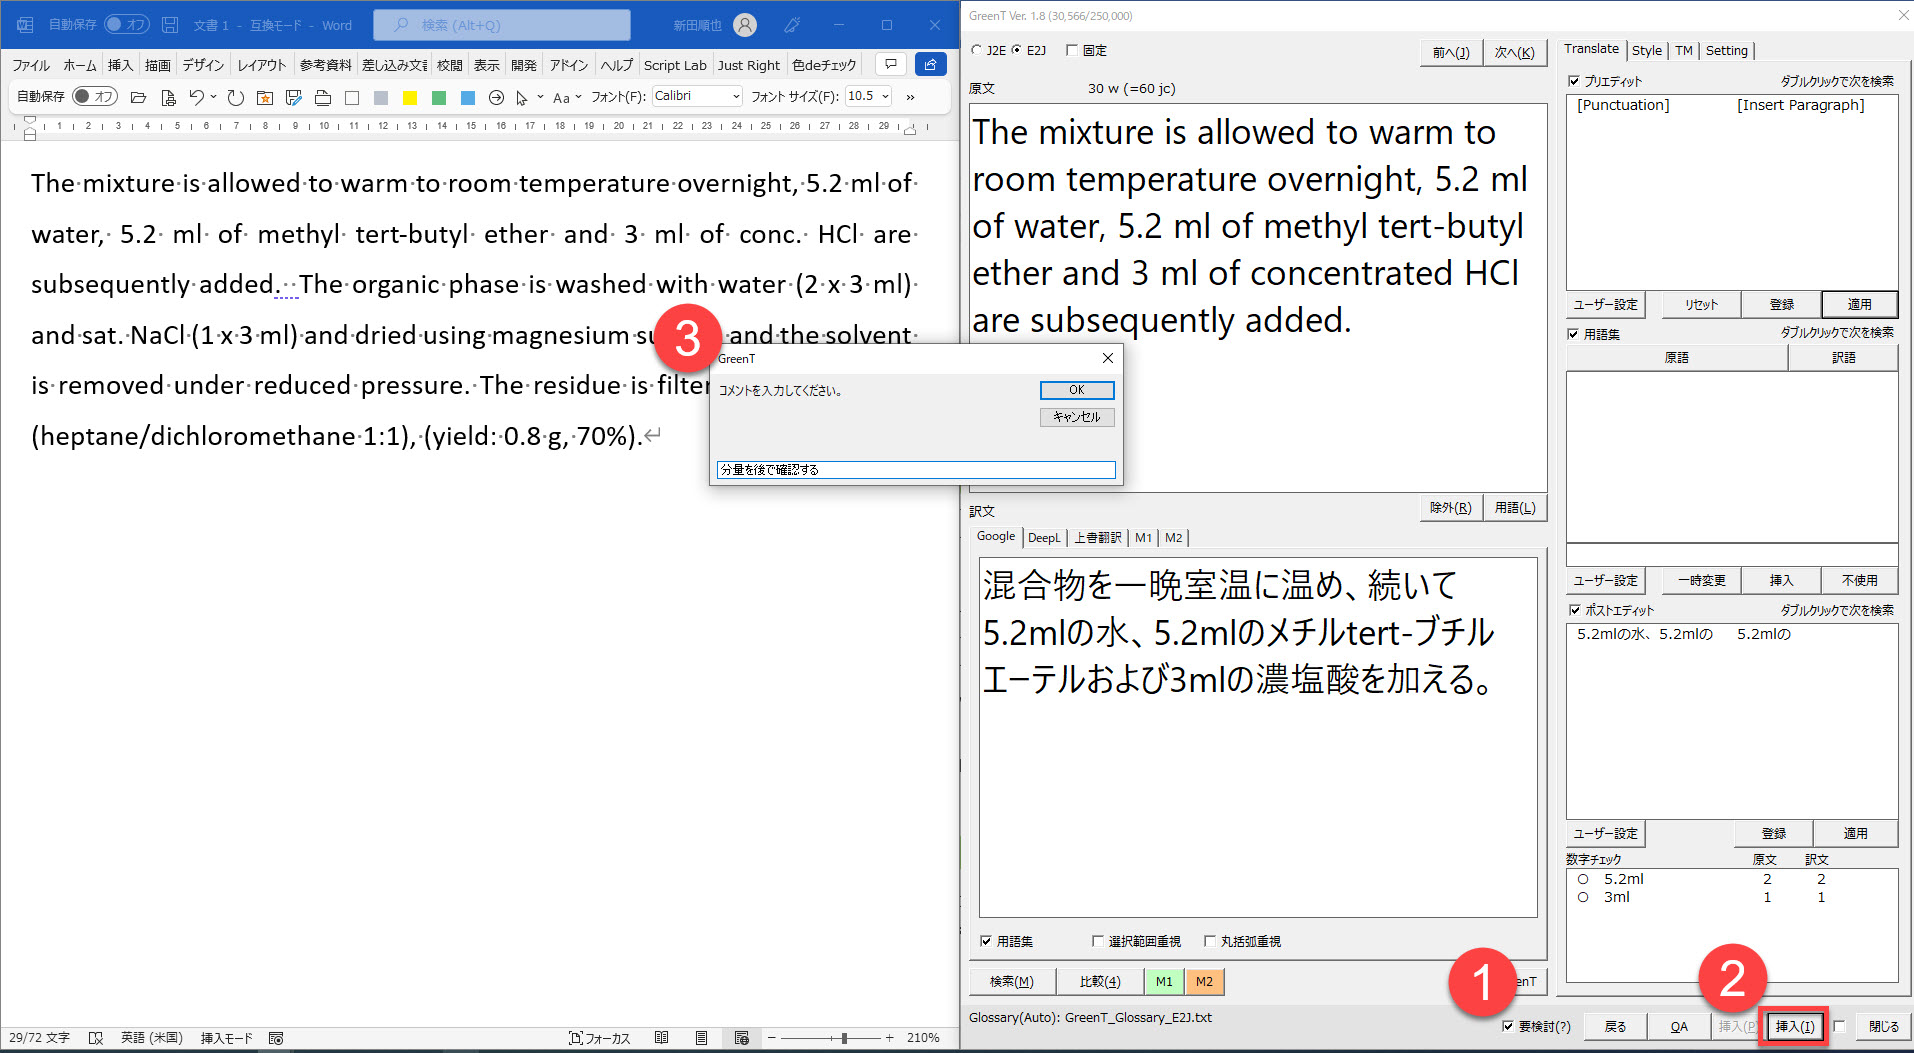Click the Save disk icon in title bar
This screenshot has width=1914, height=1053.
(x=170, y=25)
